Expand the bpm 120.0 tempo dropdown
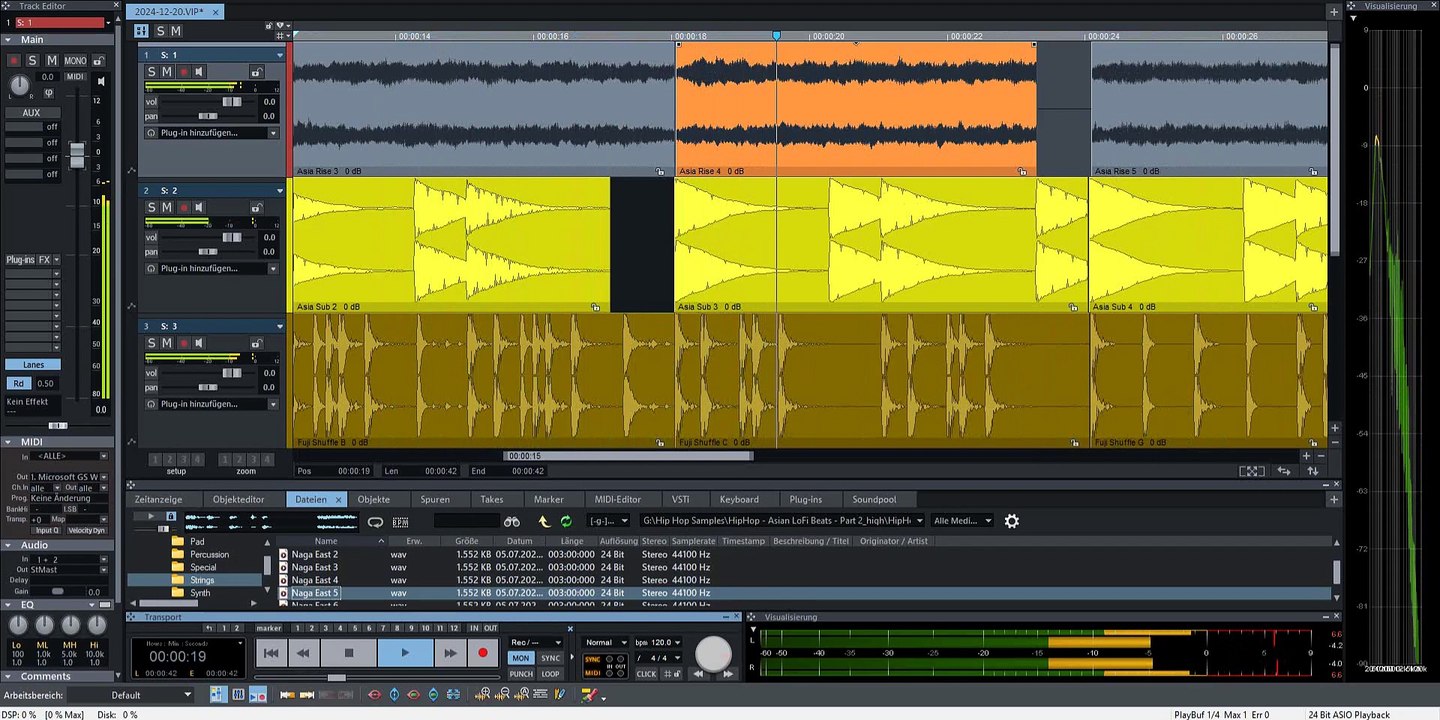Viewport: 1440px width, 720px height. (x=677, y=642)
